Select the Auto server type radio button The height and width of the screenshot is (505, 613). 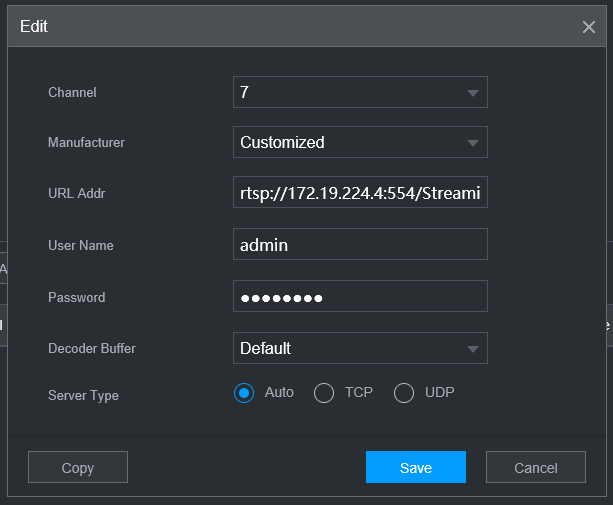pos(244,393)
